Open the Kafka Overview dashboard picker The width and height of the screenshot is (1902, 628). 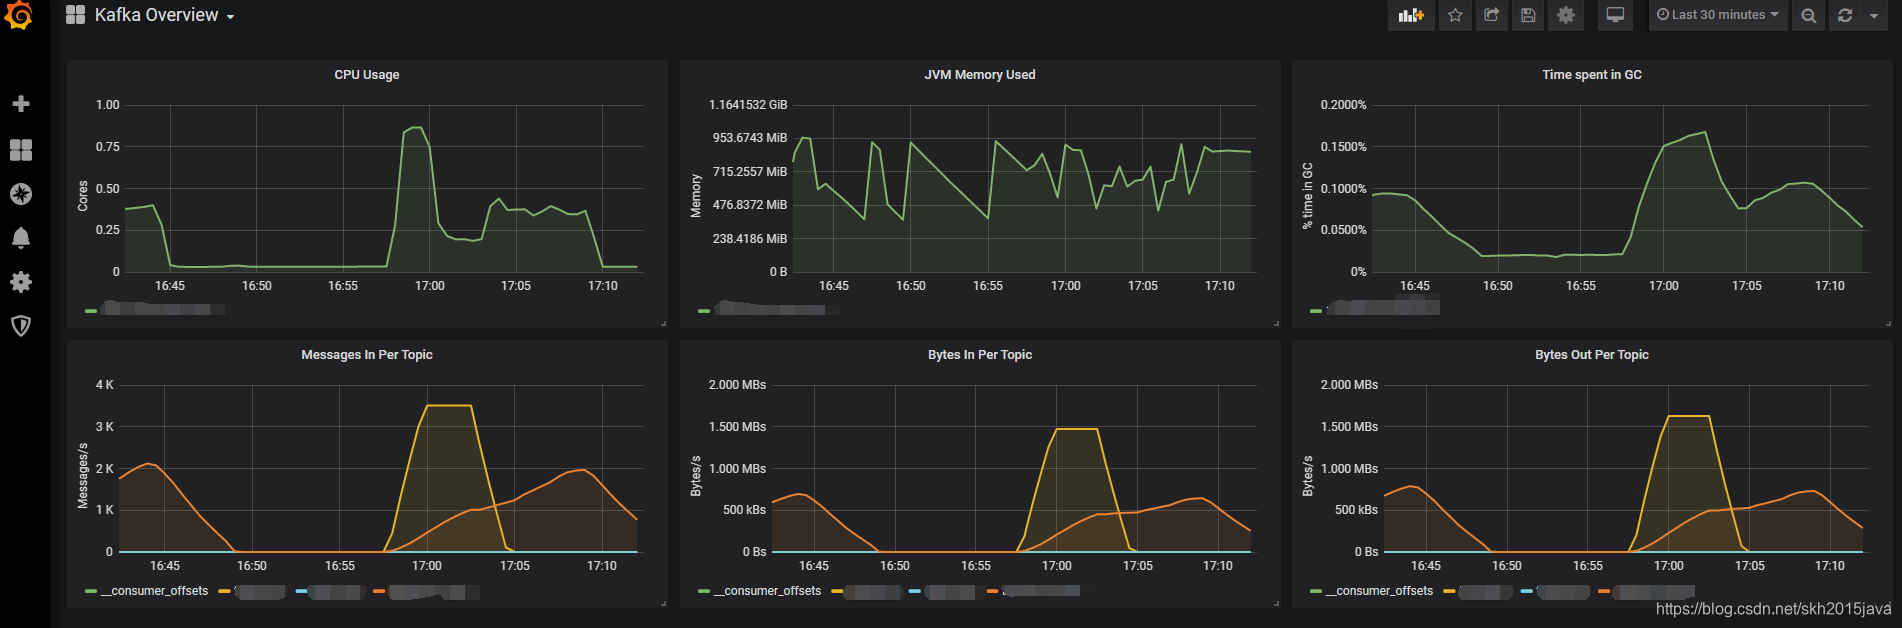[x=165, y=15]
